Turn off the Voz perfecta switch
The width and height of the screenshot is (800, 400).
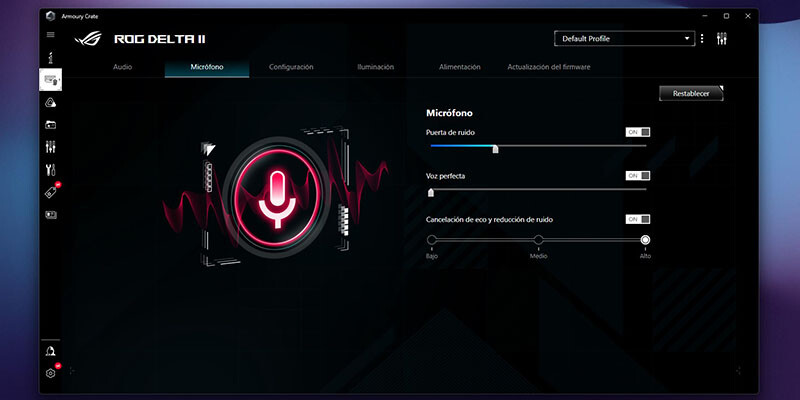coord(638,176)
